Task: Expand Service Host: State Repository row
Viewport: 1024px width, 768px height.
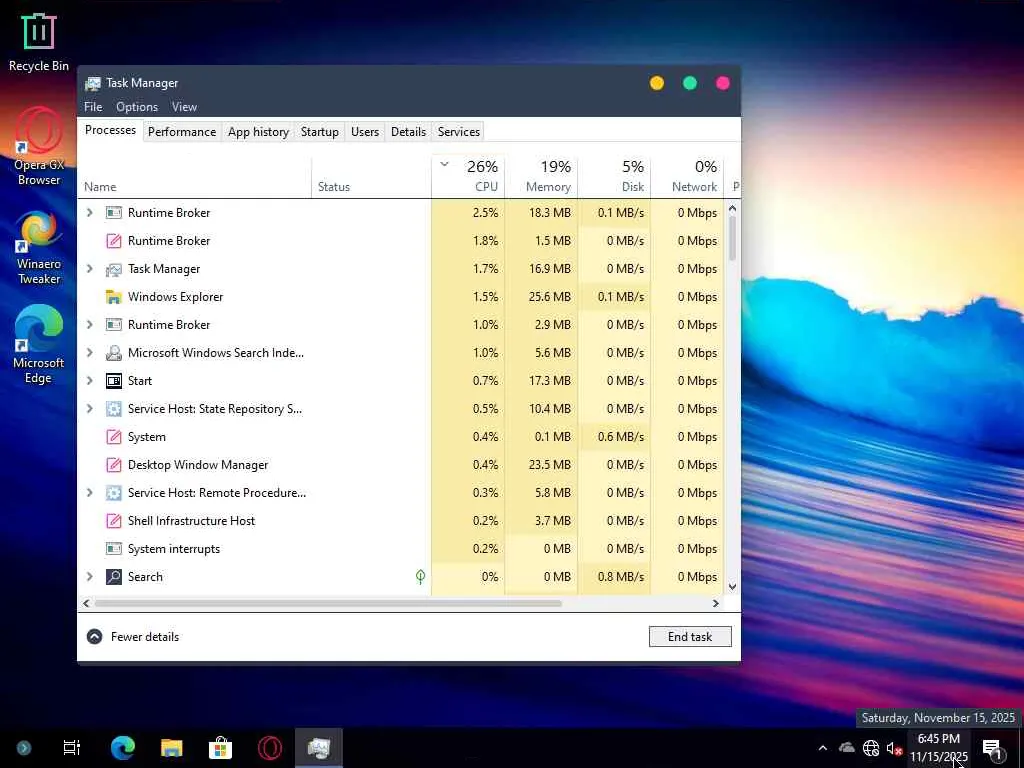Action: 90,409
